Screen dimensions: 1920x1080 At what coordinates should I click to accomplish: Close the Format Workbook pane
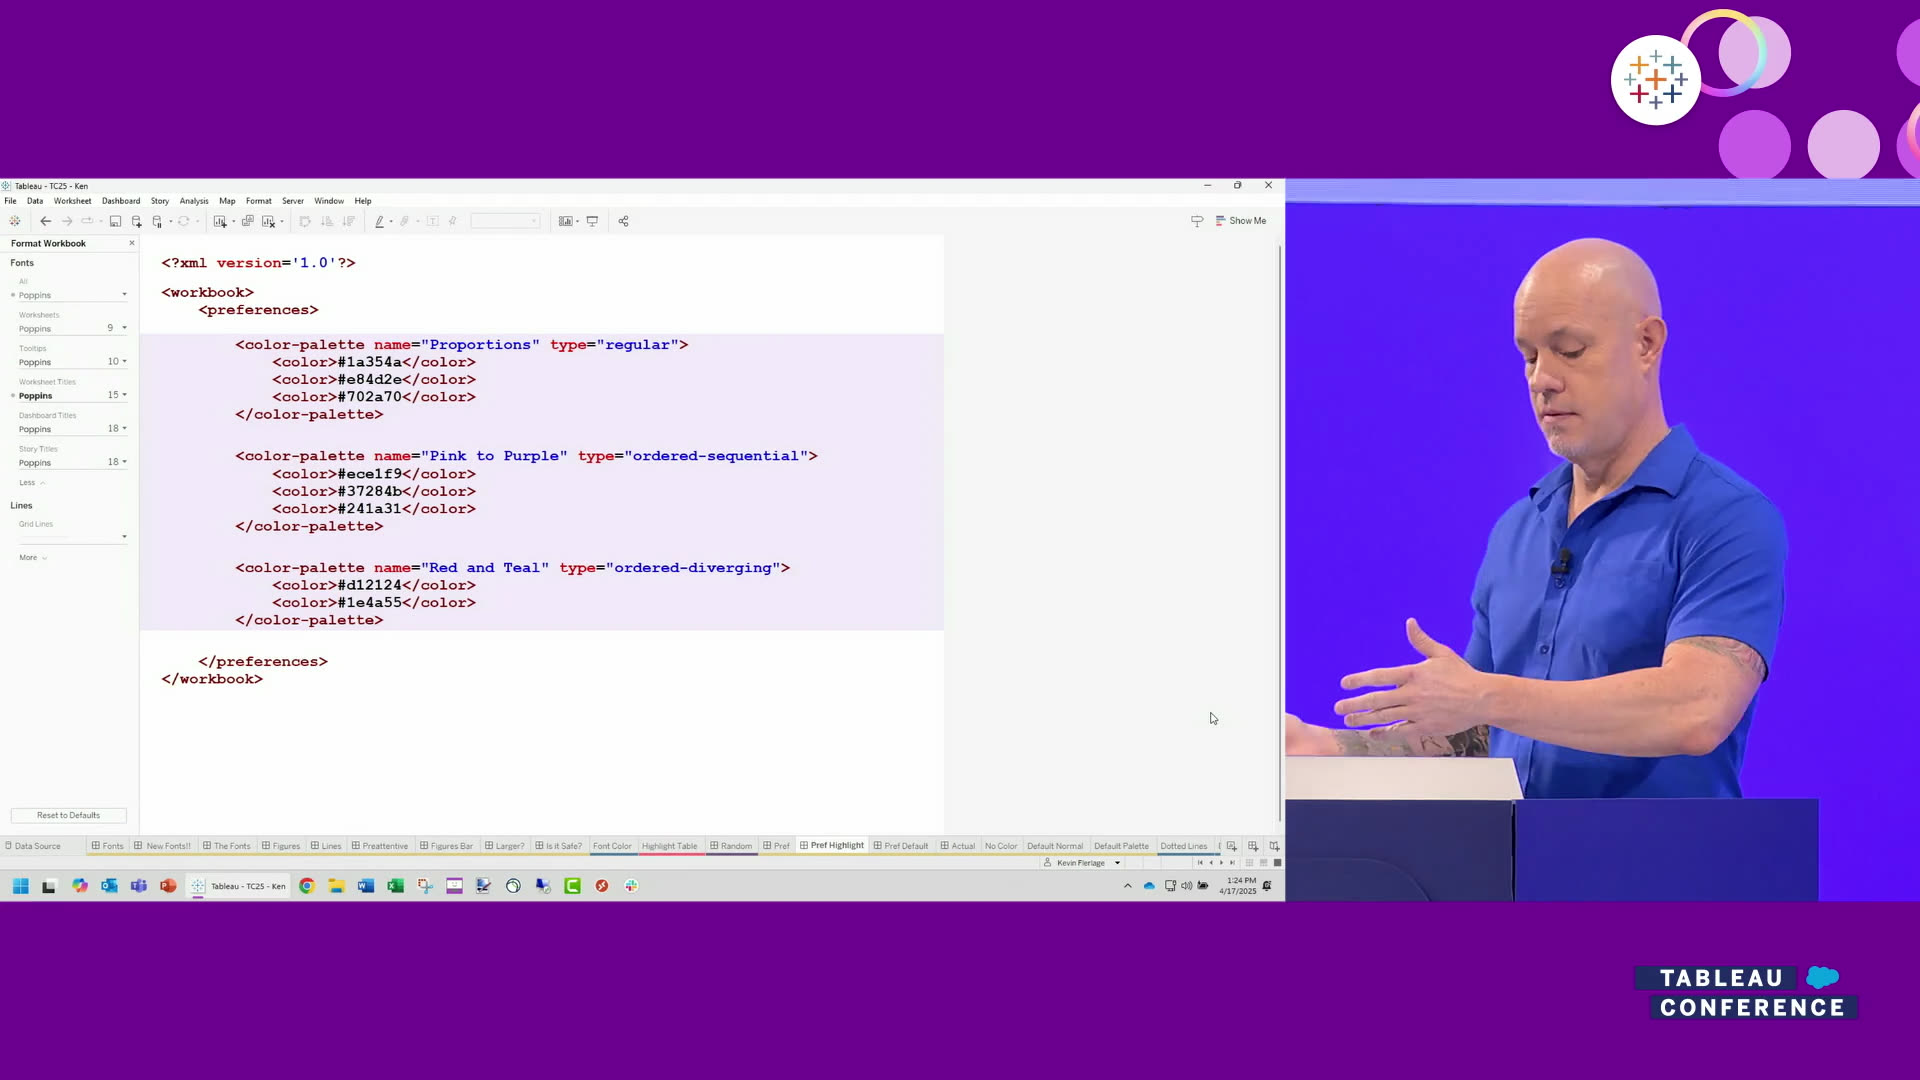[131, 243]
